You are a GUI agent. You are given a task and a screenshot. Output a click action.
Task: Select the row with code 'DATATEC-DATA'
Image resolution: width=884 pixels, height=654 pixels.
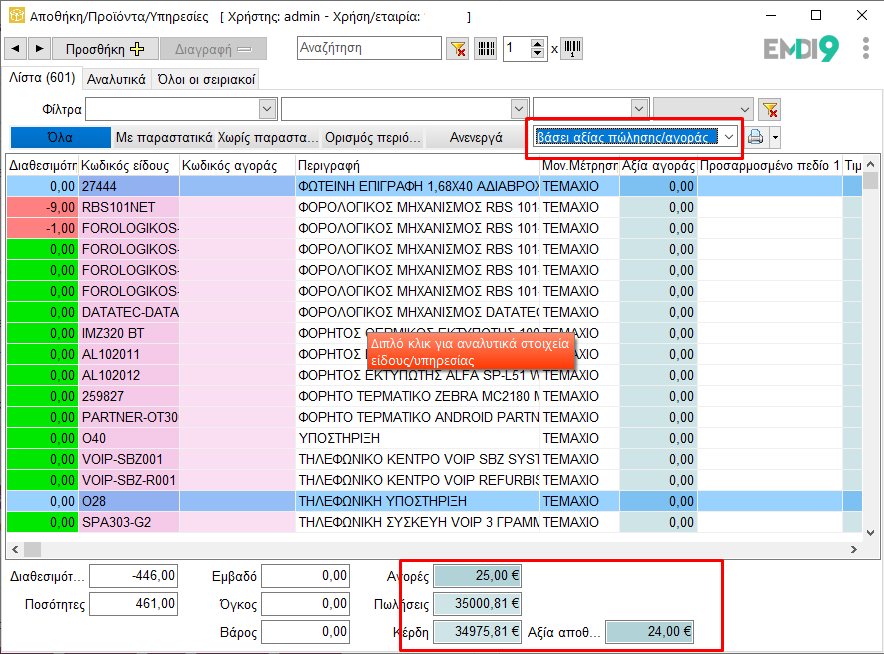[434, 312]
